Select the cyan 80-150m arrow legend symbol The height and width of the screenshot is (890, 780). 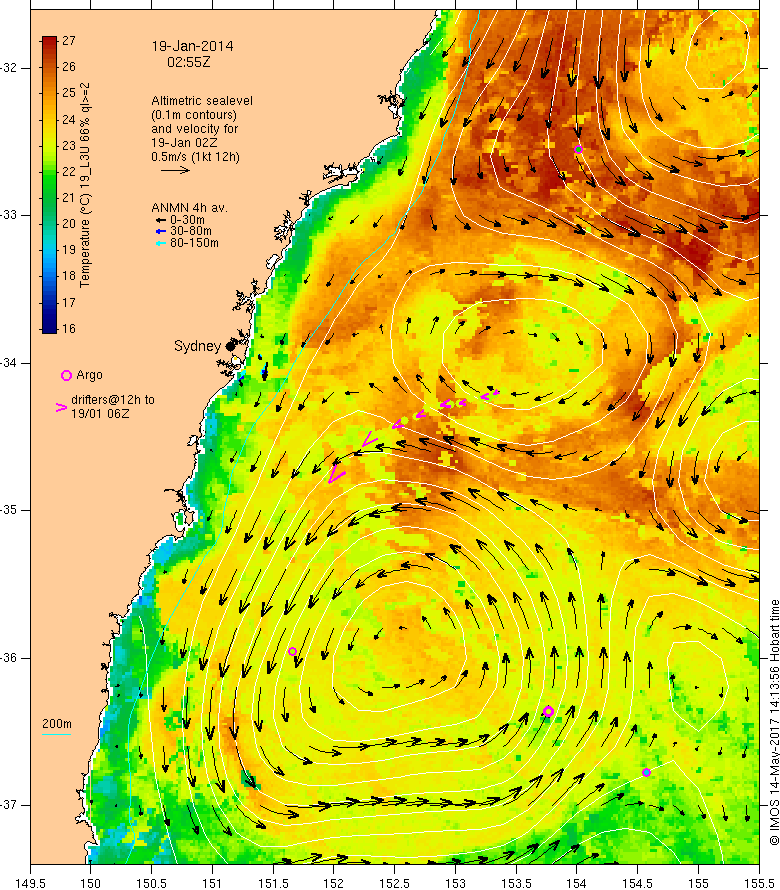pyautogui.click(x=161, y=243)
